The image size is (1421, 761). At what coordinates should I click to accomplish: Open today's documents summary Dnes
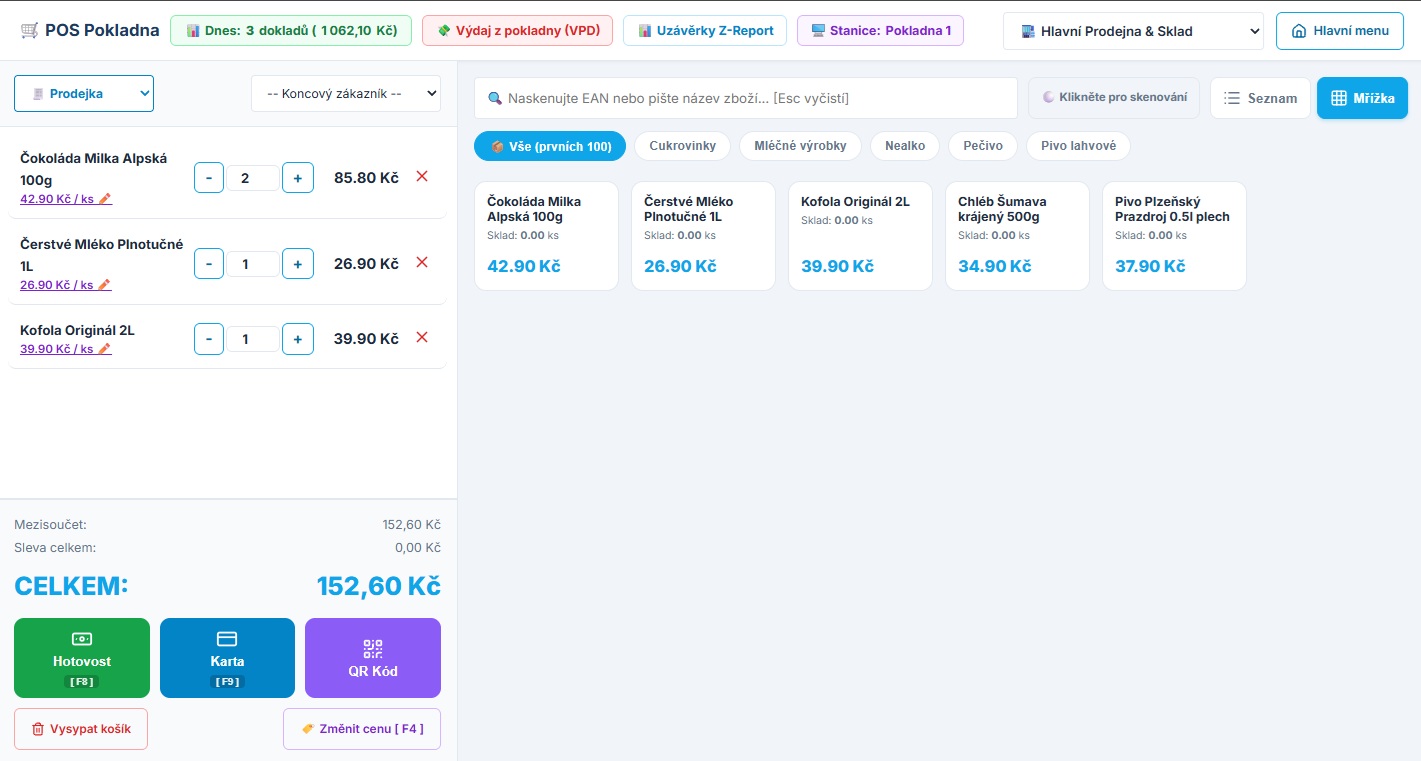tap(291, 30)
